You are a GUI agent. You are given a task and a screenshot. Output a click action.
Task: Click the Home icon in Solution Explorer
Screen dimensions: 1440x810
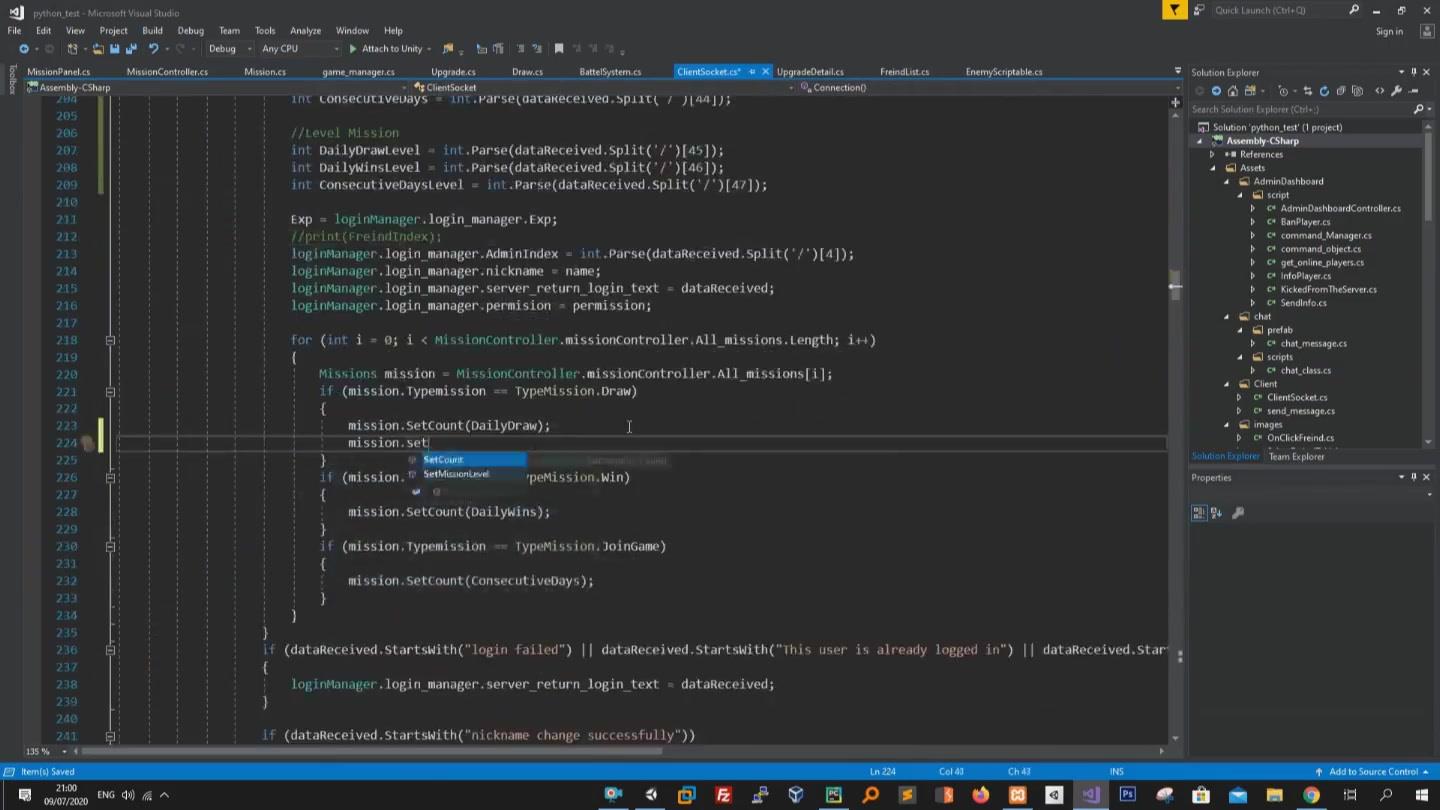point(1233,91)
